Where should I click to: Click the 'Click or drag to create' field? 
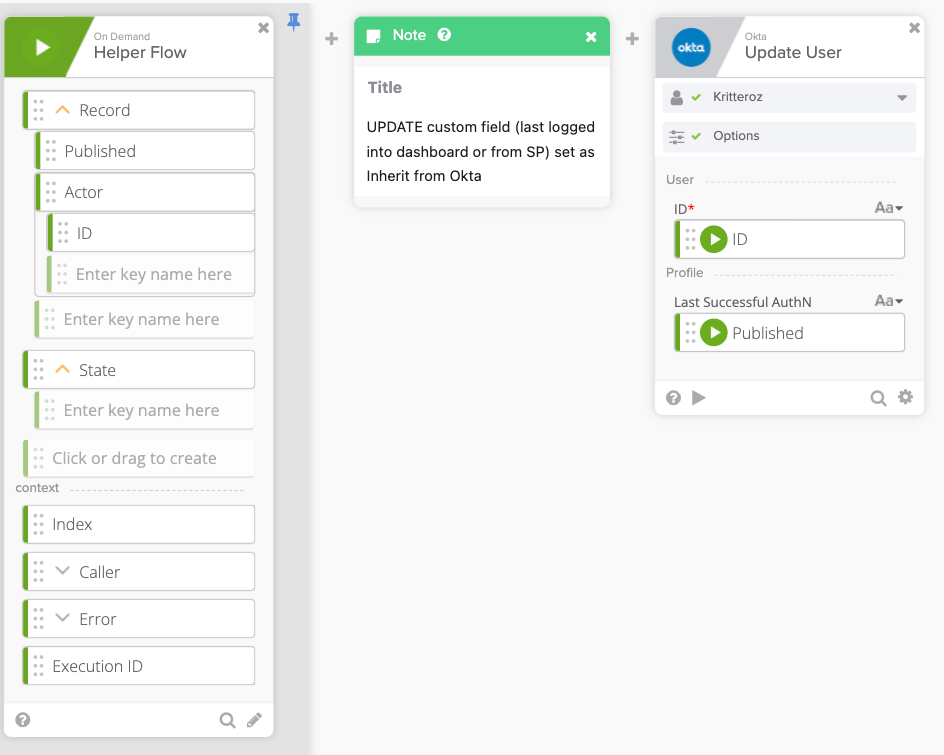tap(134, 458)
